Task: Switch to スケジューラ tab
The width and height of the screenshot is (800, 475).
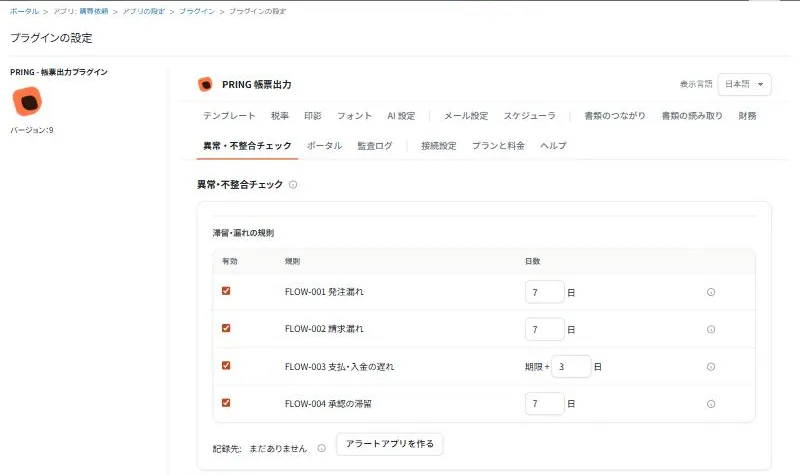Action: click(530, 116)
